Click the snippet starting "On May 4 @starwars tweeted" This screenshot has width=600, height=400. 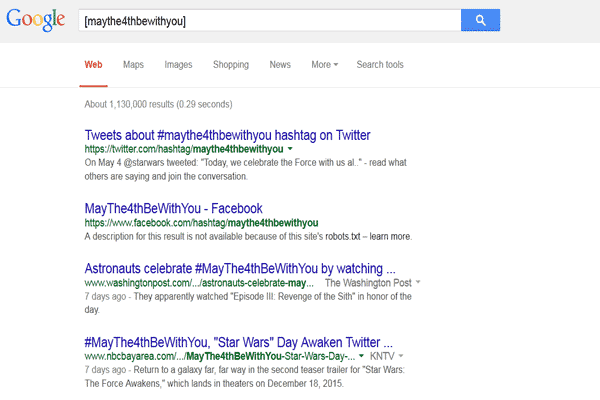click(245, 169)
